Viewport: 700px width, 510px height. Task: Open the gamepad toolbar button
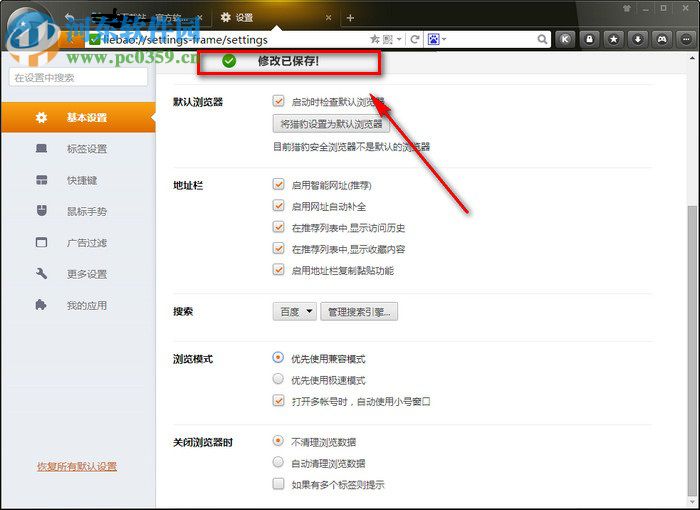click(662, 39)
